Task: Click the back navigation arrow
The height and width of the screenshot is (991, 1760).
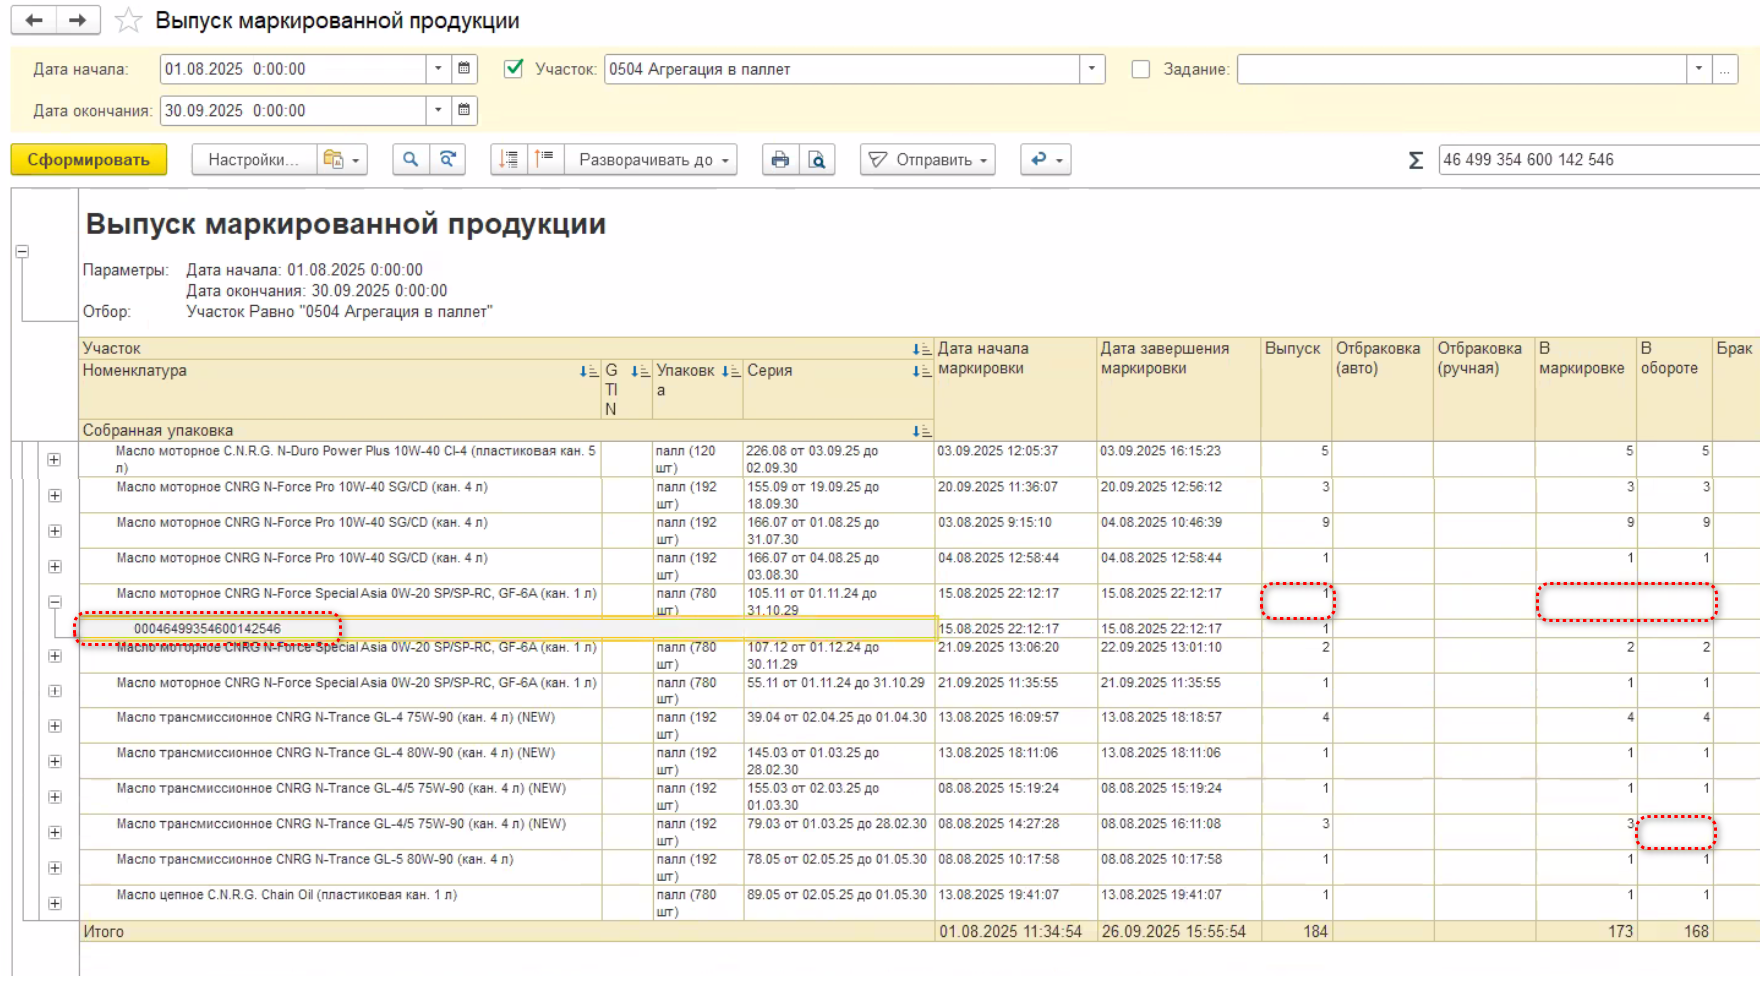Action: coord(34,20)
